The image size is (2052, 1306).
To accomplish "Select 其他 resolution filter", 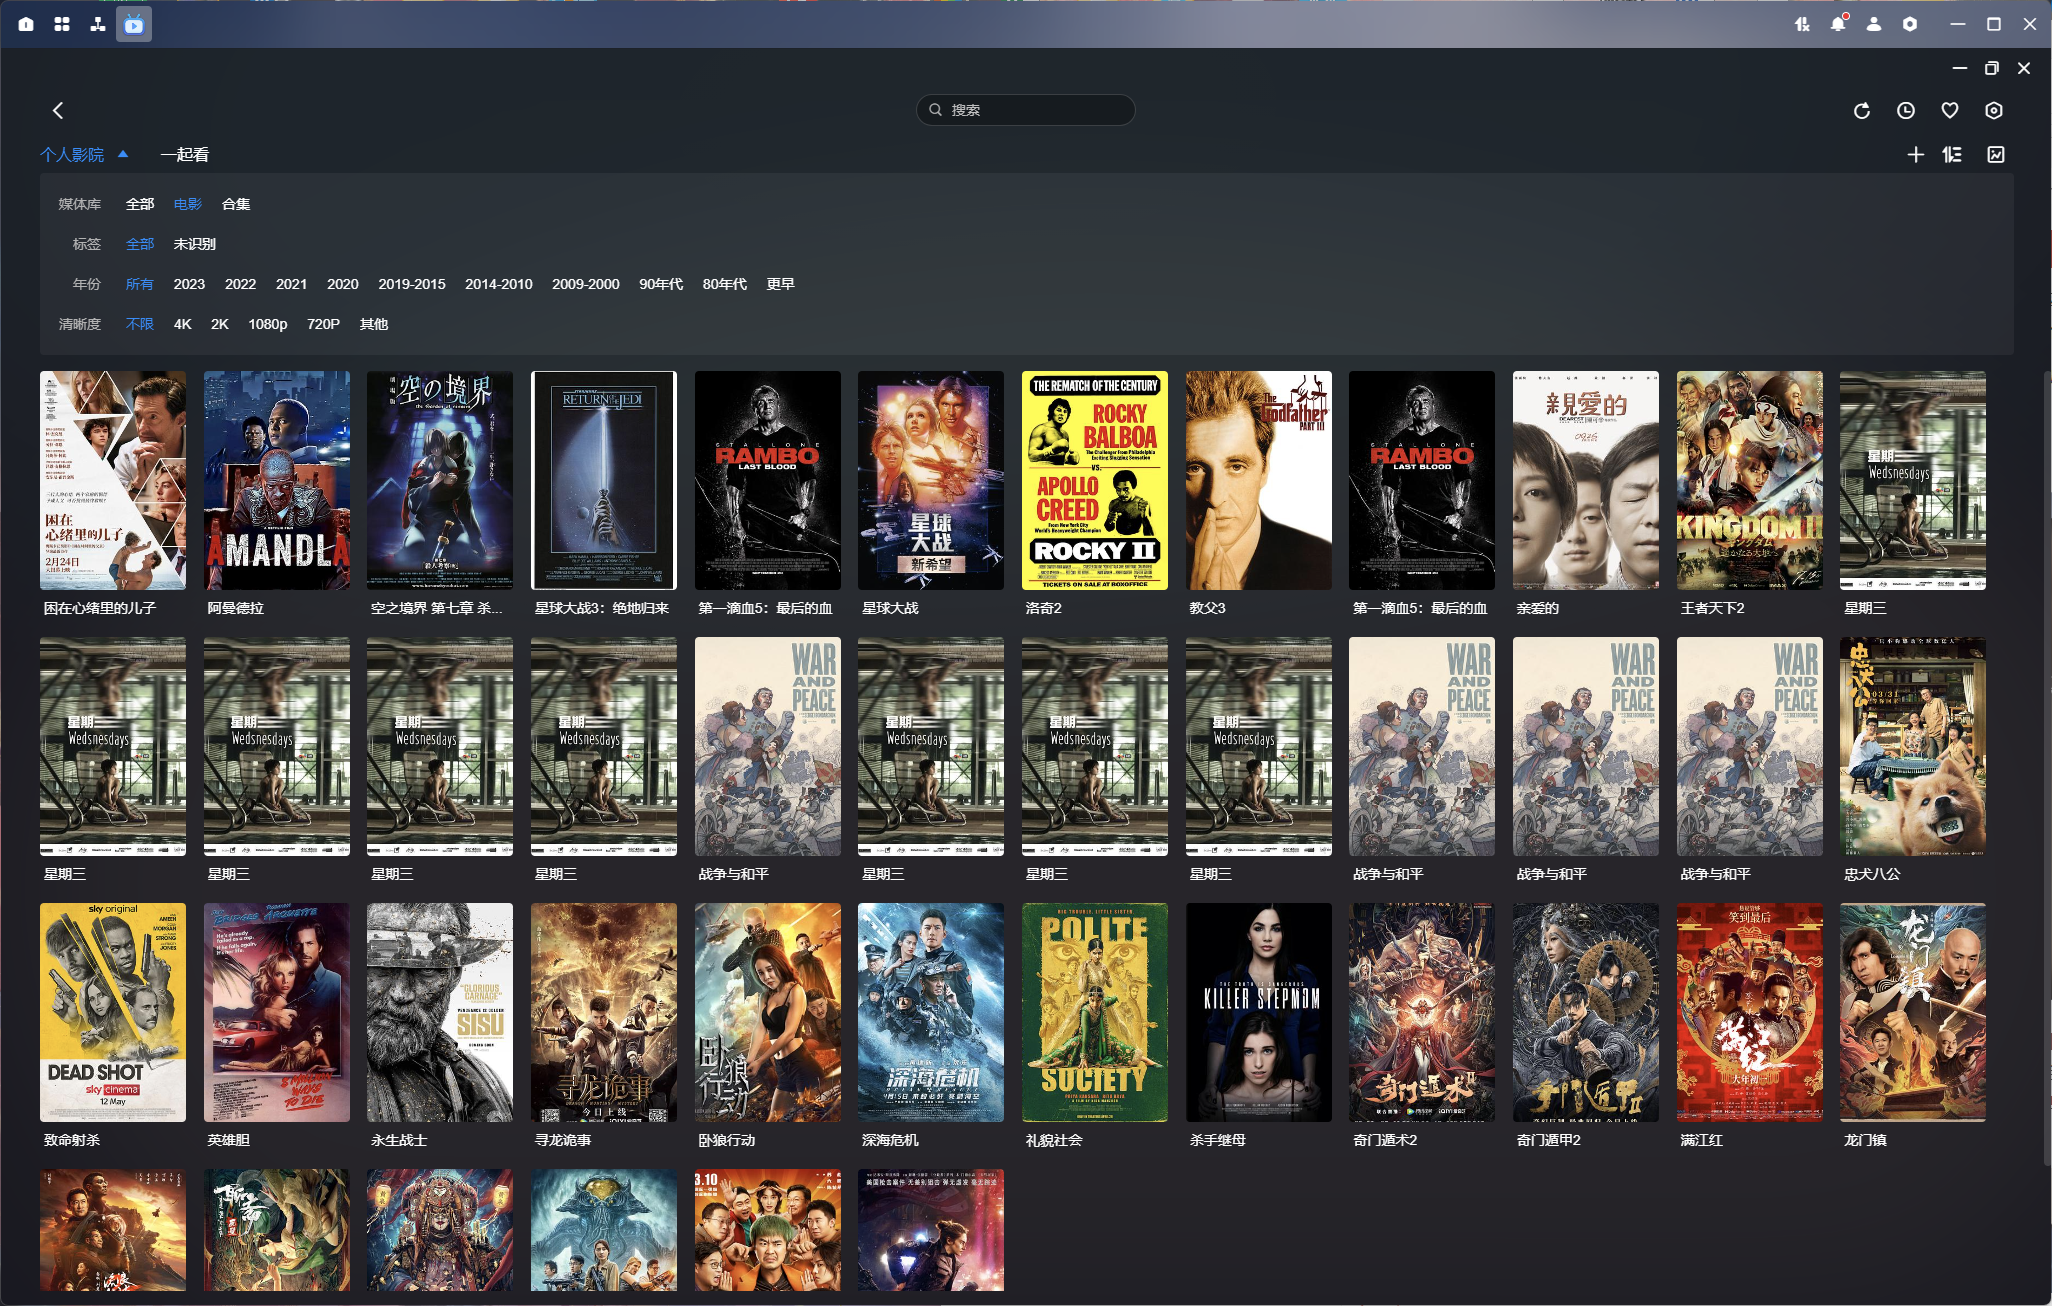I will tap(374, 324).
